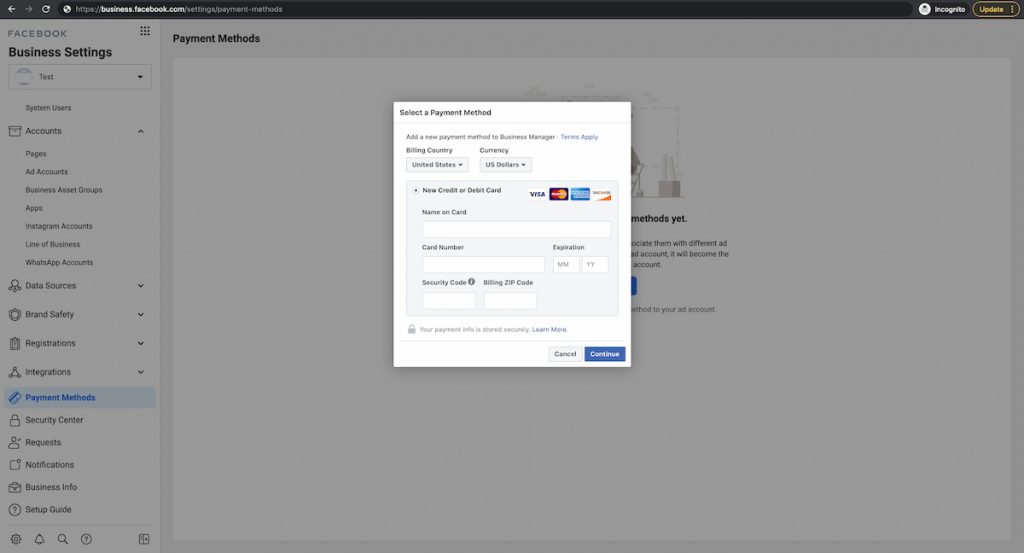Screen dimensions: 1024x553
Task: Focus the Card Number field
Action: coord(483,264)
